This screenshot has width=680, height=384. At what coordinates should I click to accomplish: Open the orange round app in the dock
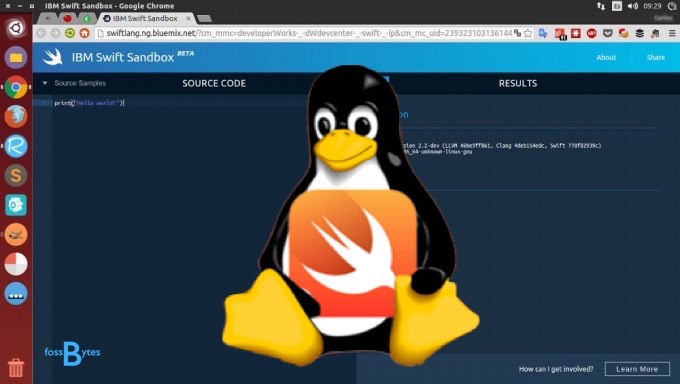point(16,234)
